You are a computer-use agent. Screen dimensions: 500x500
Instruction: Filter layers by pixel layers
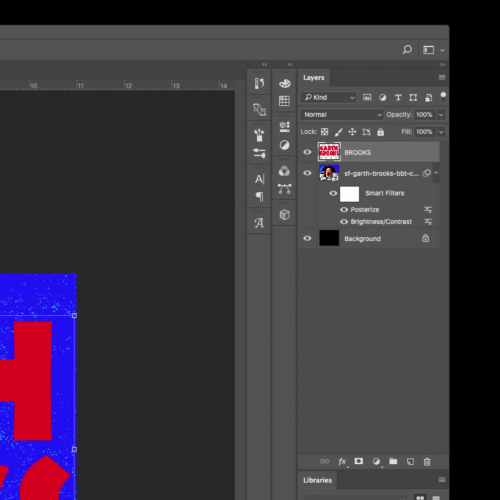pos(367,97)
